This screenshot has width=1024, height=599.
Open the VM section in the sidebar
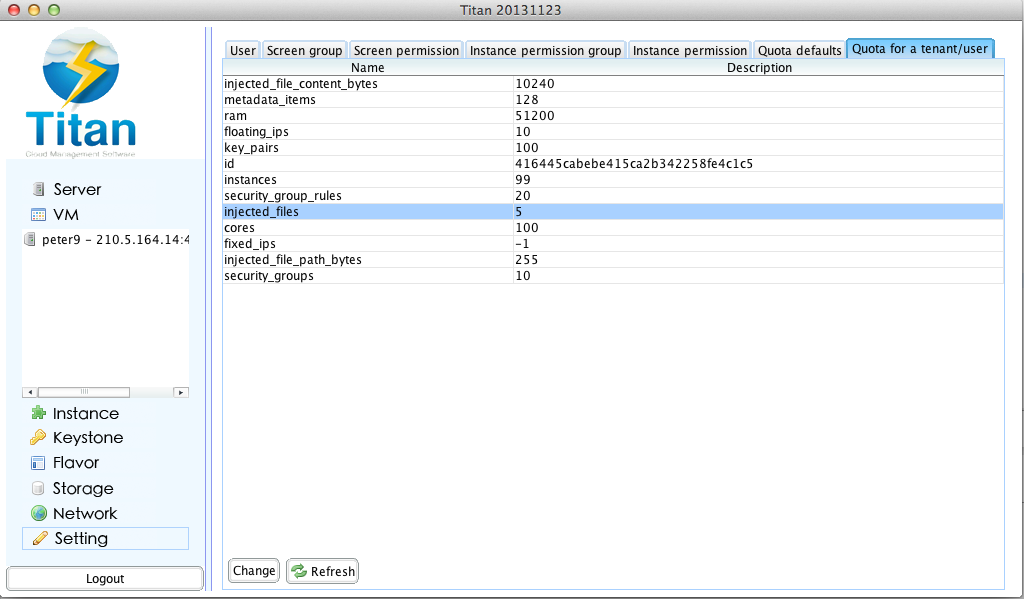(67, 214)
